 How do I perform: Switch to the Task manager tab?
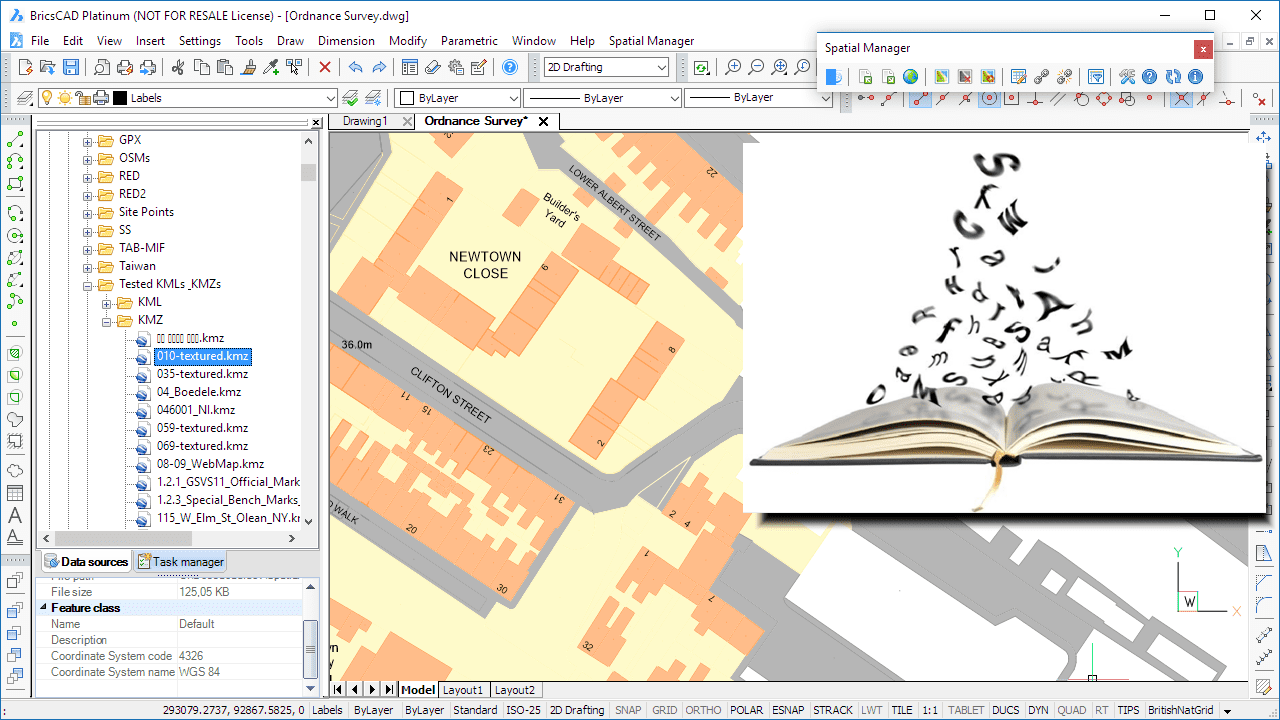182,562
